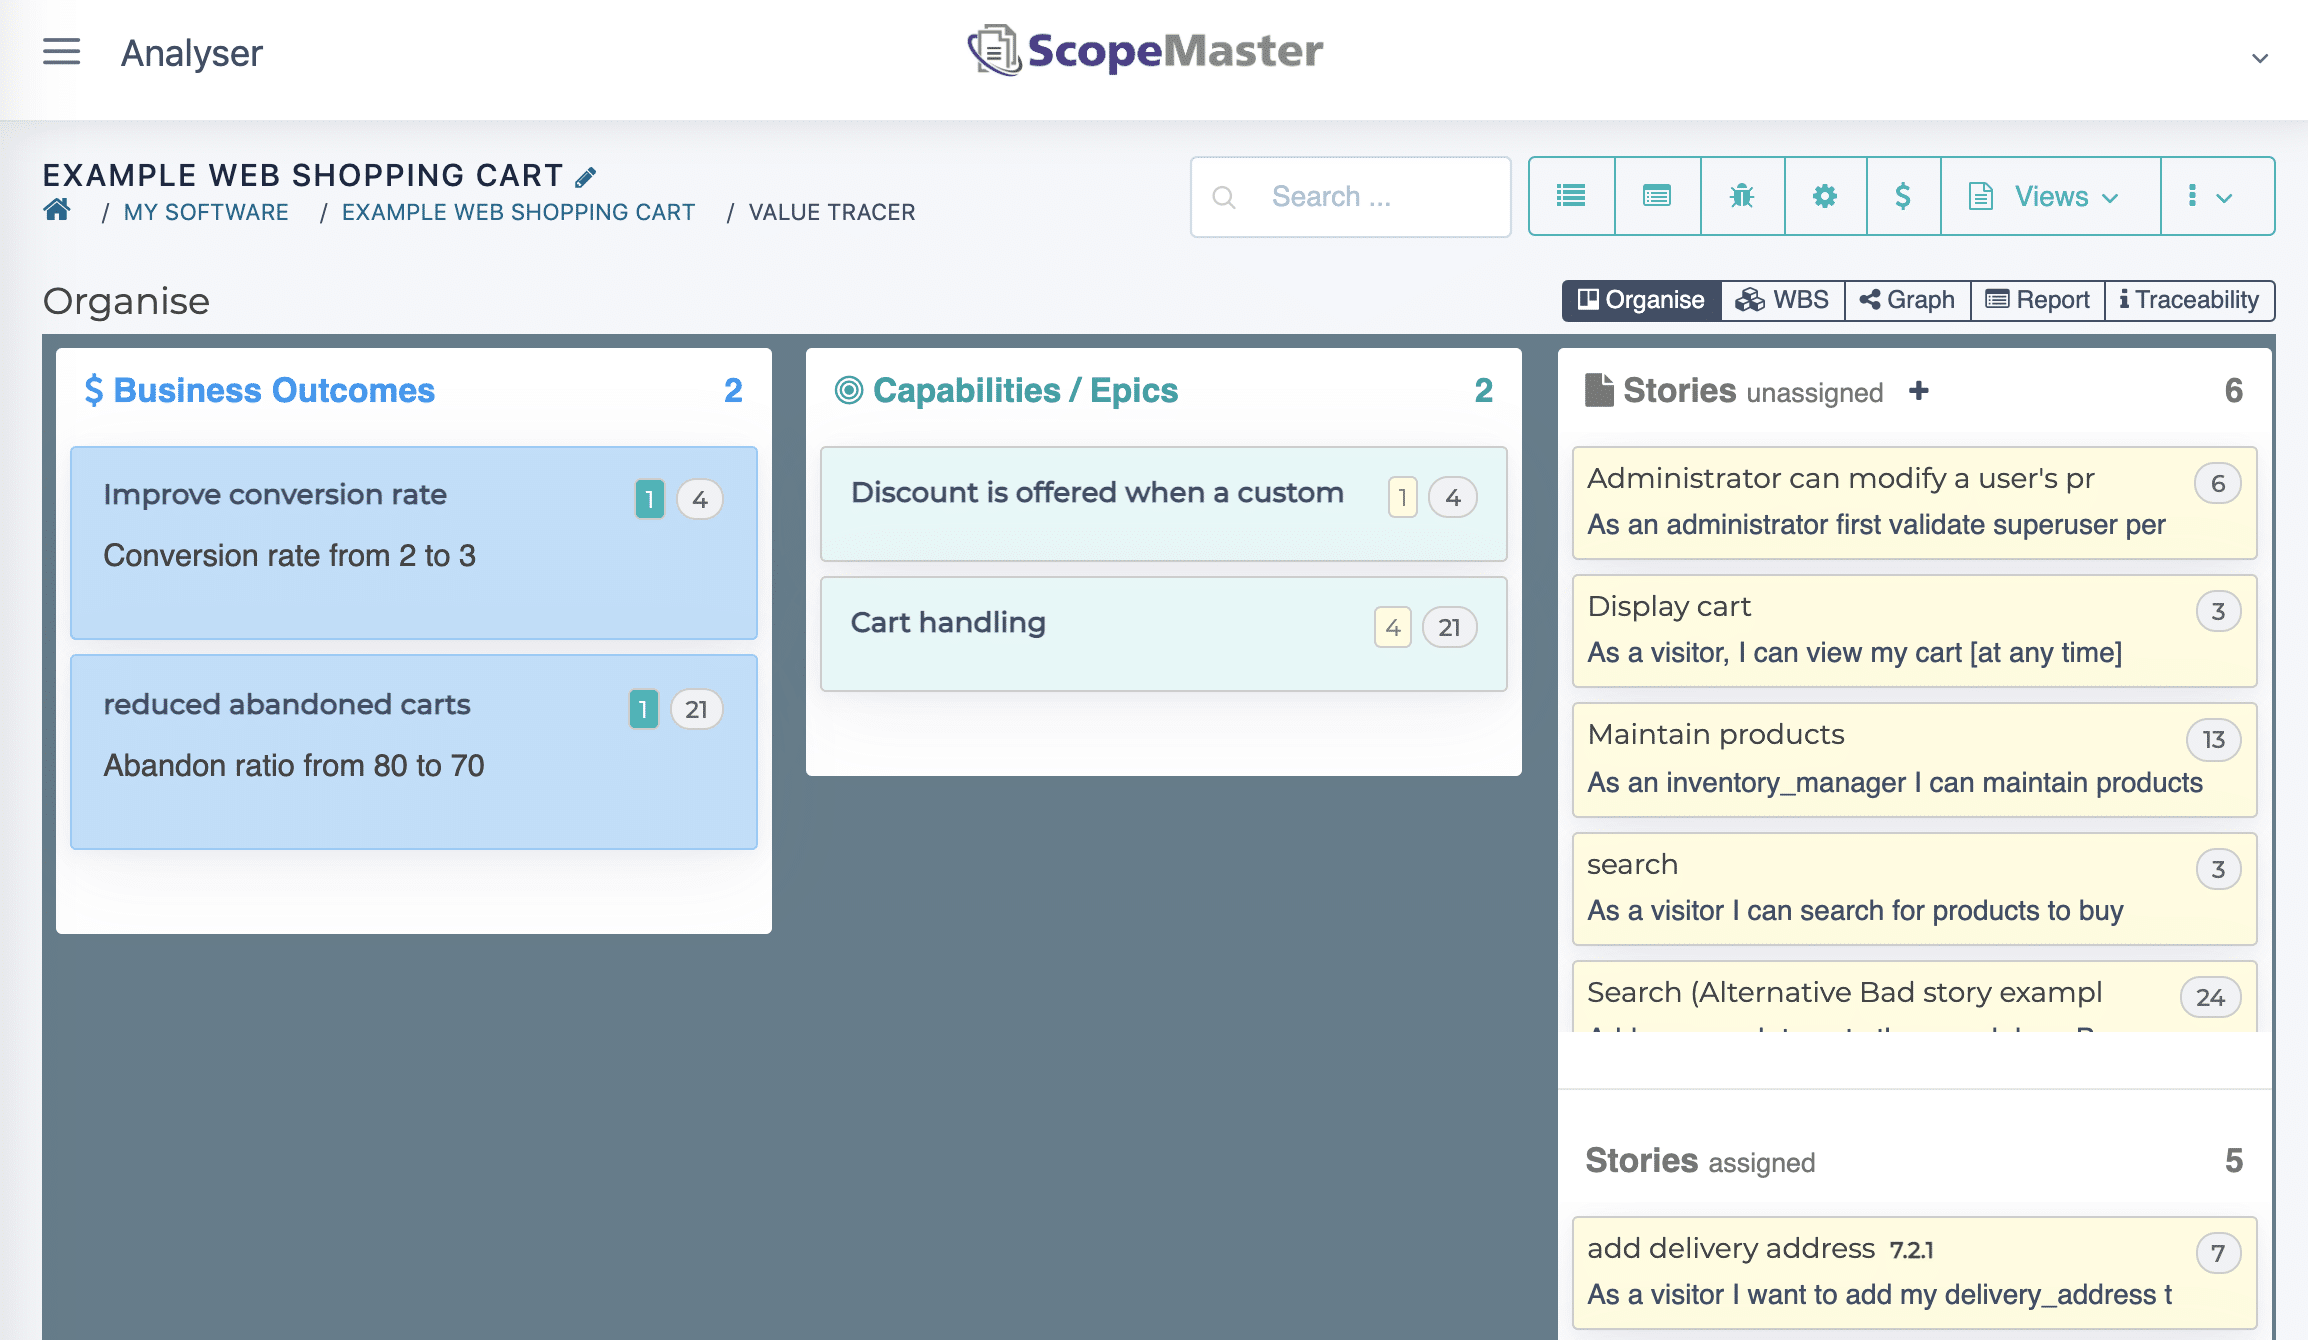Select the Organise view button
Viewport: 2308px width, 1340px height.
pyautogui.click(x=1640, y=298)
